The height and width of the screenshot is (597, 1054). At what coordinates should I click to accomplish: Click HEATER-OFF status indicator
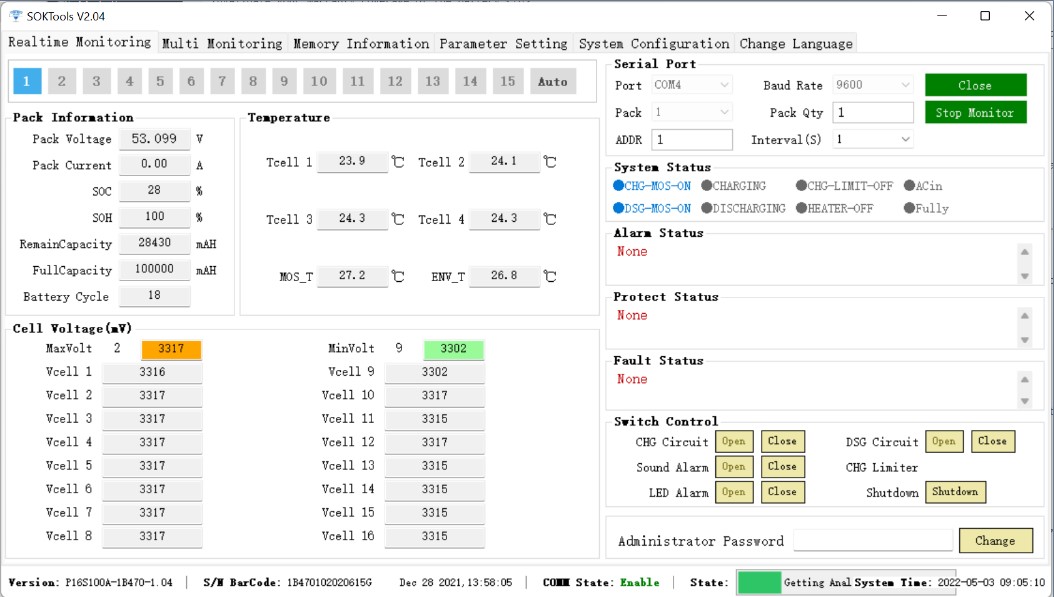click(x=834, y=208)
